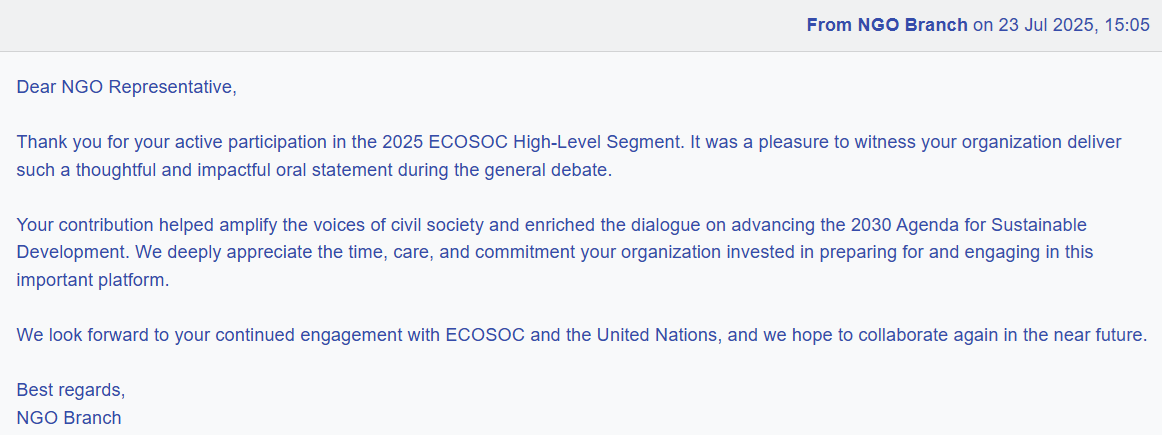The image size is (1162, 435).
Task: Click the "NGO Branch" signature at the bottom
Action: [69, 418]
